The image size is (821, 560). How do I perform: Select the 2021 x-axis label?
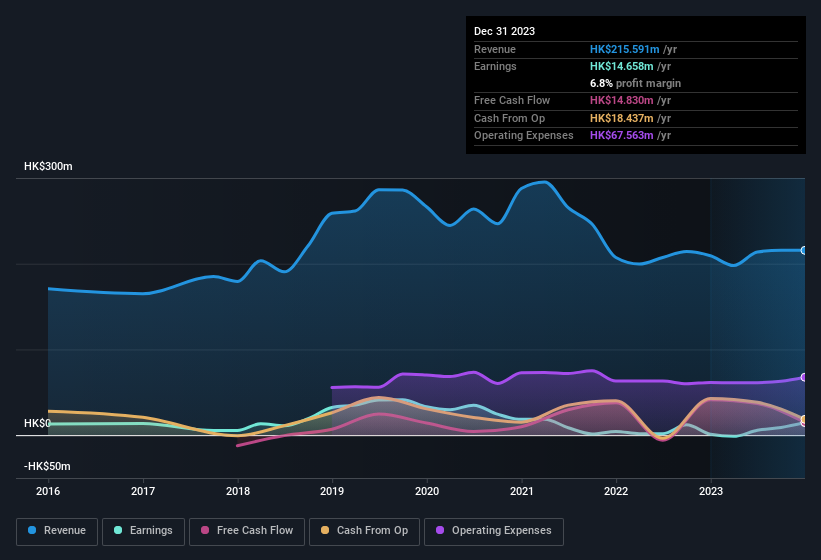522,491
